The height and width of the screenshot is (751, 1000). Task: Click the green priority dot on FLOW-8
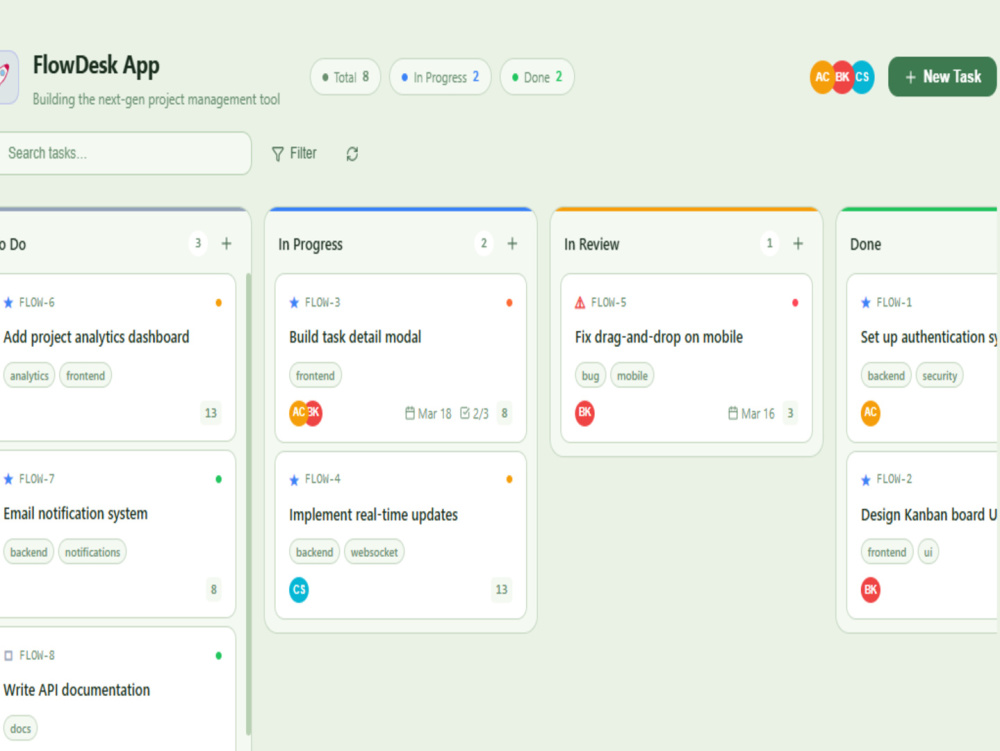click(219, 655)
